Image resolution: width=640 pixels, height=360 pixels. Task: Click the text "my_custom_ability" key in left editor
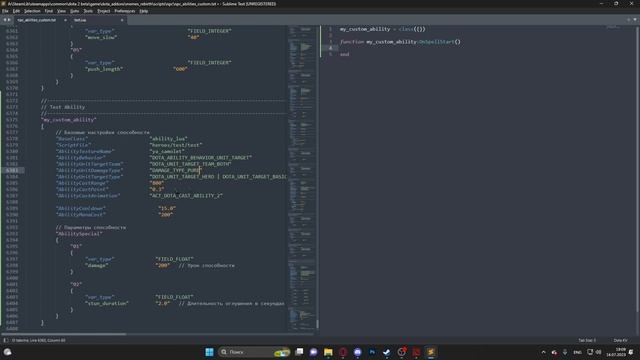click(69, 120)
